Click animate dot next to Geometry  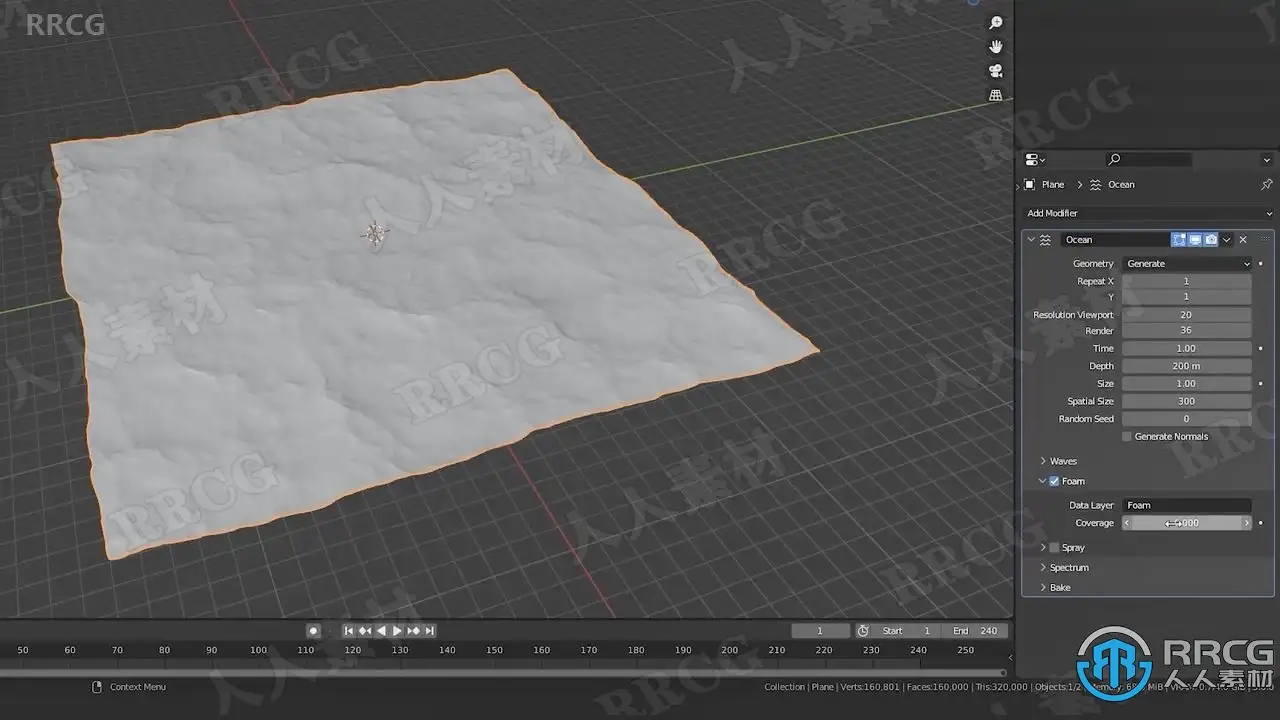point(1260,264)
